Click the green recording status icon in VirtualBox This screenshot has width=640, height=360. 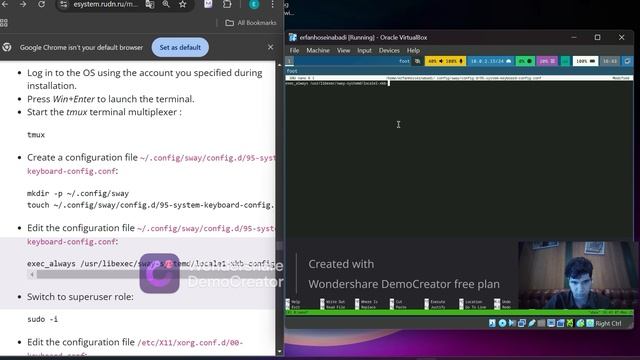[571, 323]
